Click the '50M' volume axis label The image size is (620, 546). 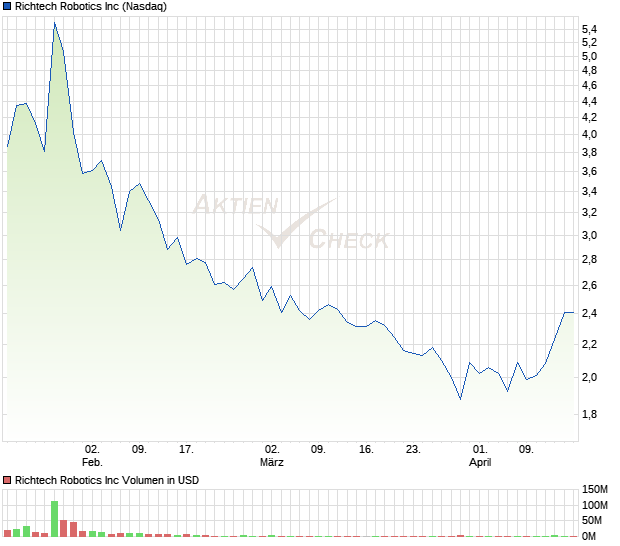(592, 520)
